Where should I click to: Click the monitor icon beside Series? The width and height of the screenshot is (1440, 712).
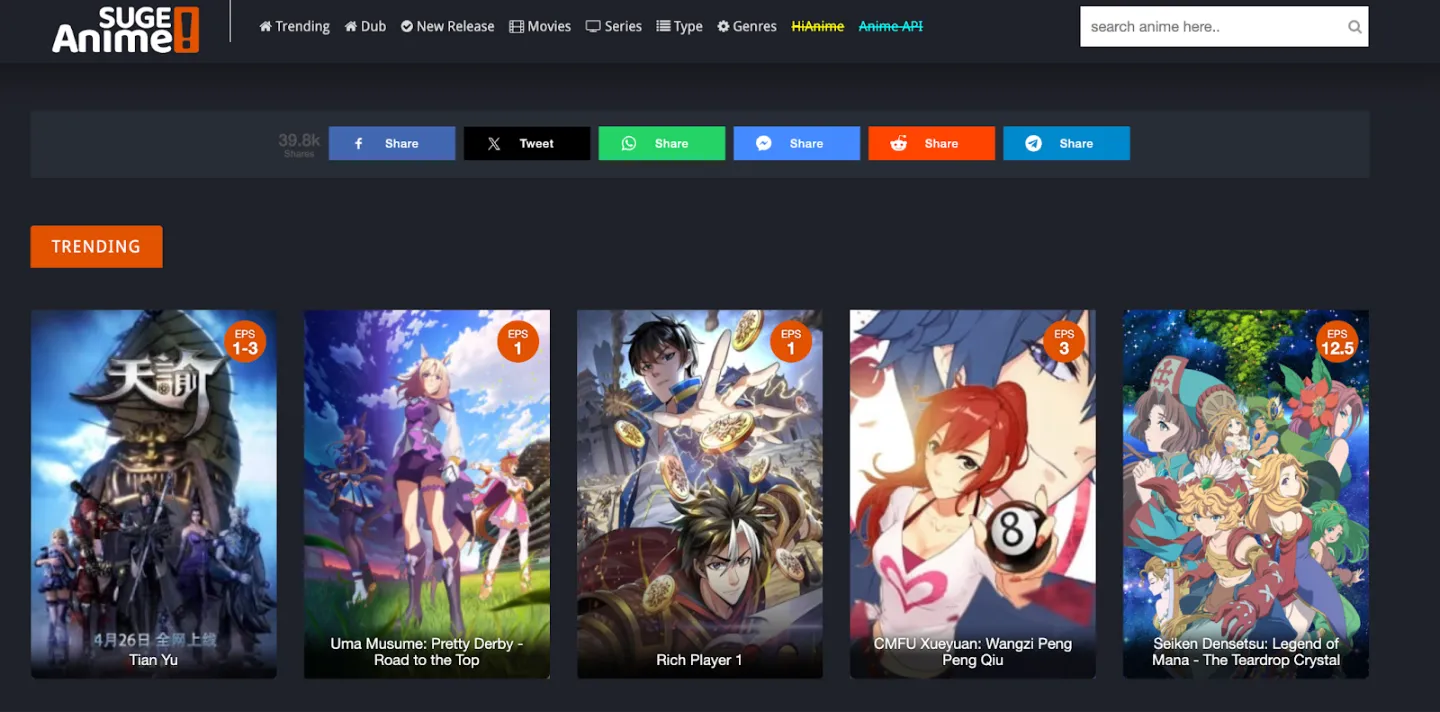click(593, 26)
